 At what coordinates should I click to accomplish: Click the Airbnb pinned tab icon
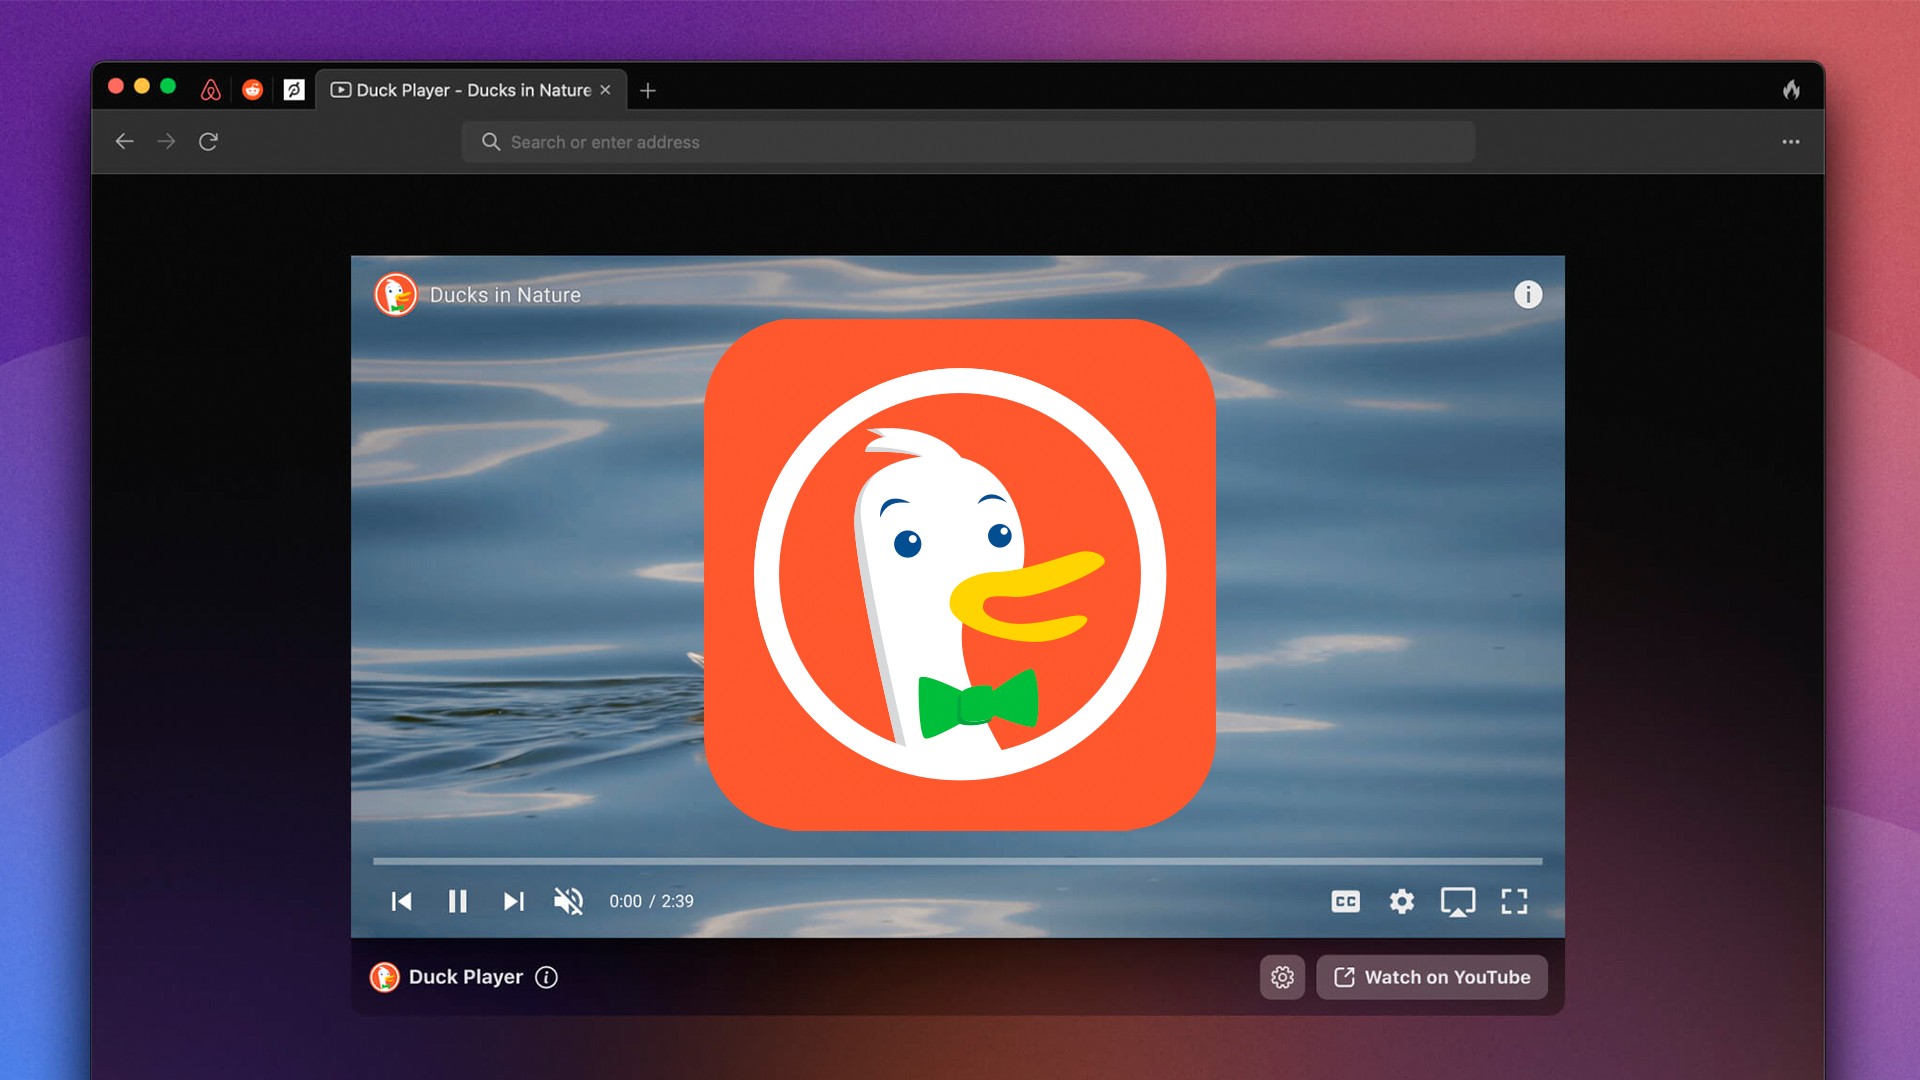click(x=210, y=90)
